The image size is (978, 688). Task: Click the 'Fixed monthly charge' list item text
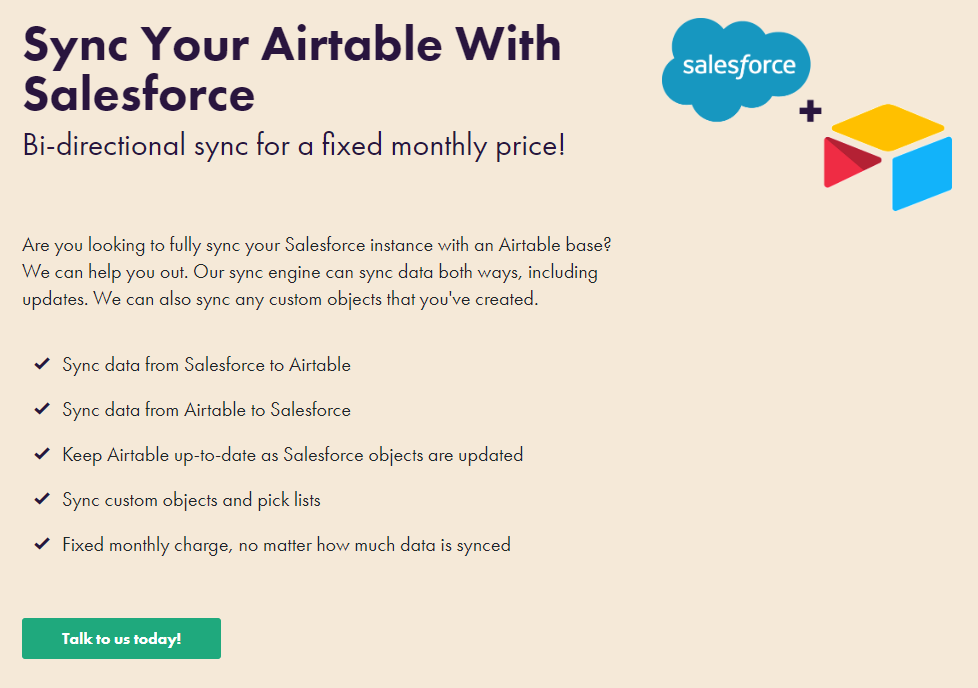[286, 545]
